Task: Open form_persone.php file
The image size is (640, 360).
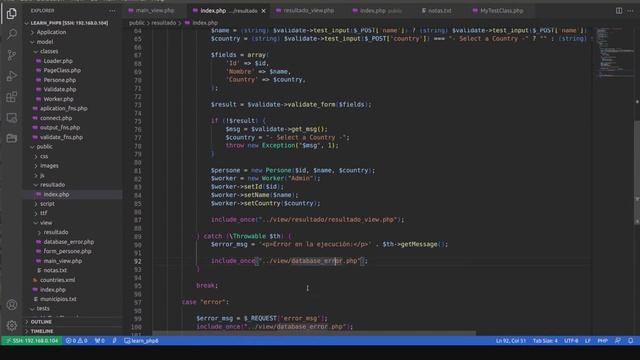Action: coord(67,251)
